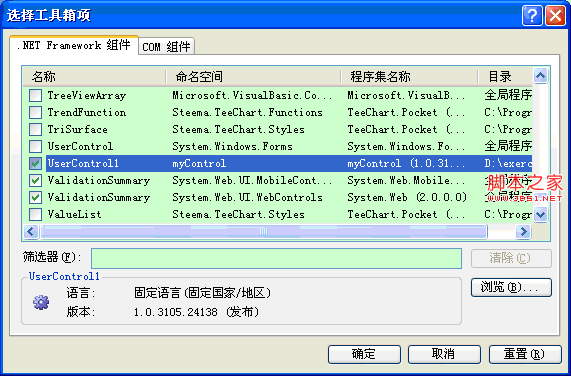Click Steema.TeeChart.Functions namespace cell

(247, 112)
